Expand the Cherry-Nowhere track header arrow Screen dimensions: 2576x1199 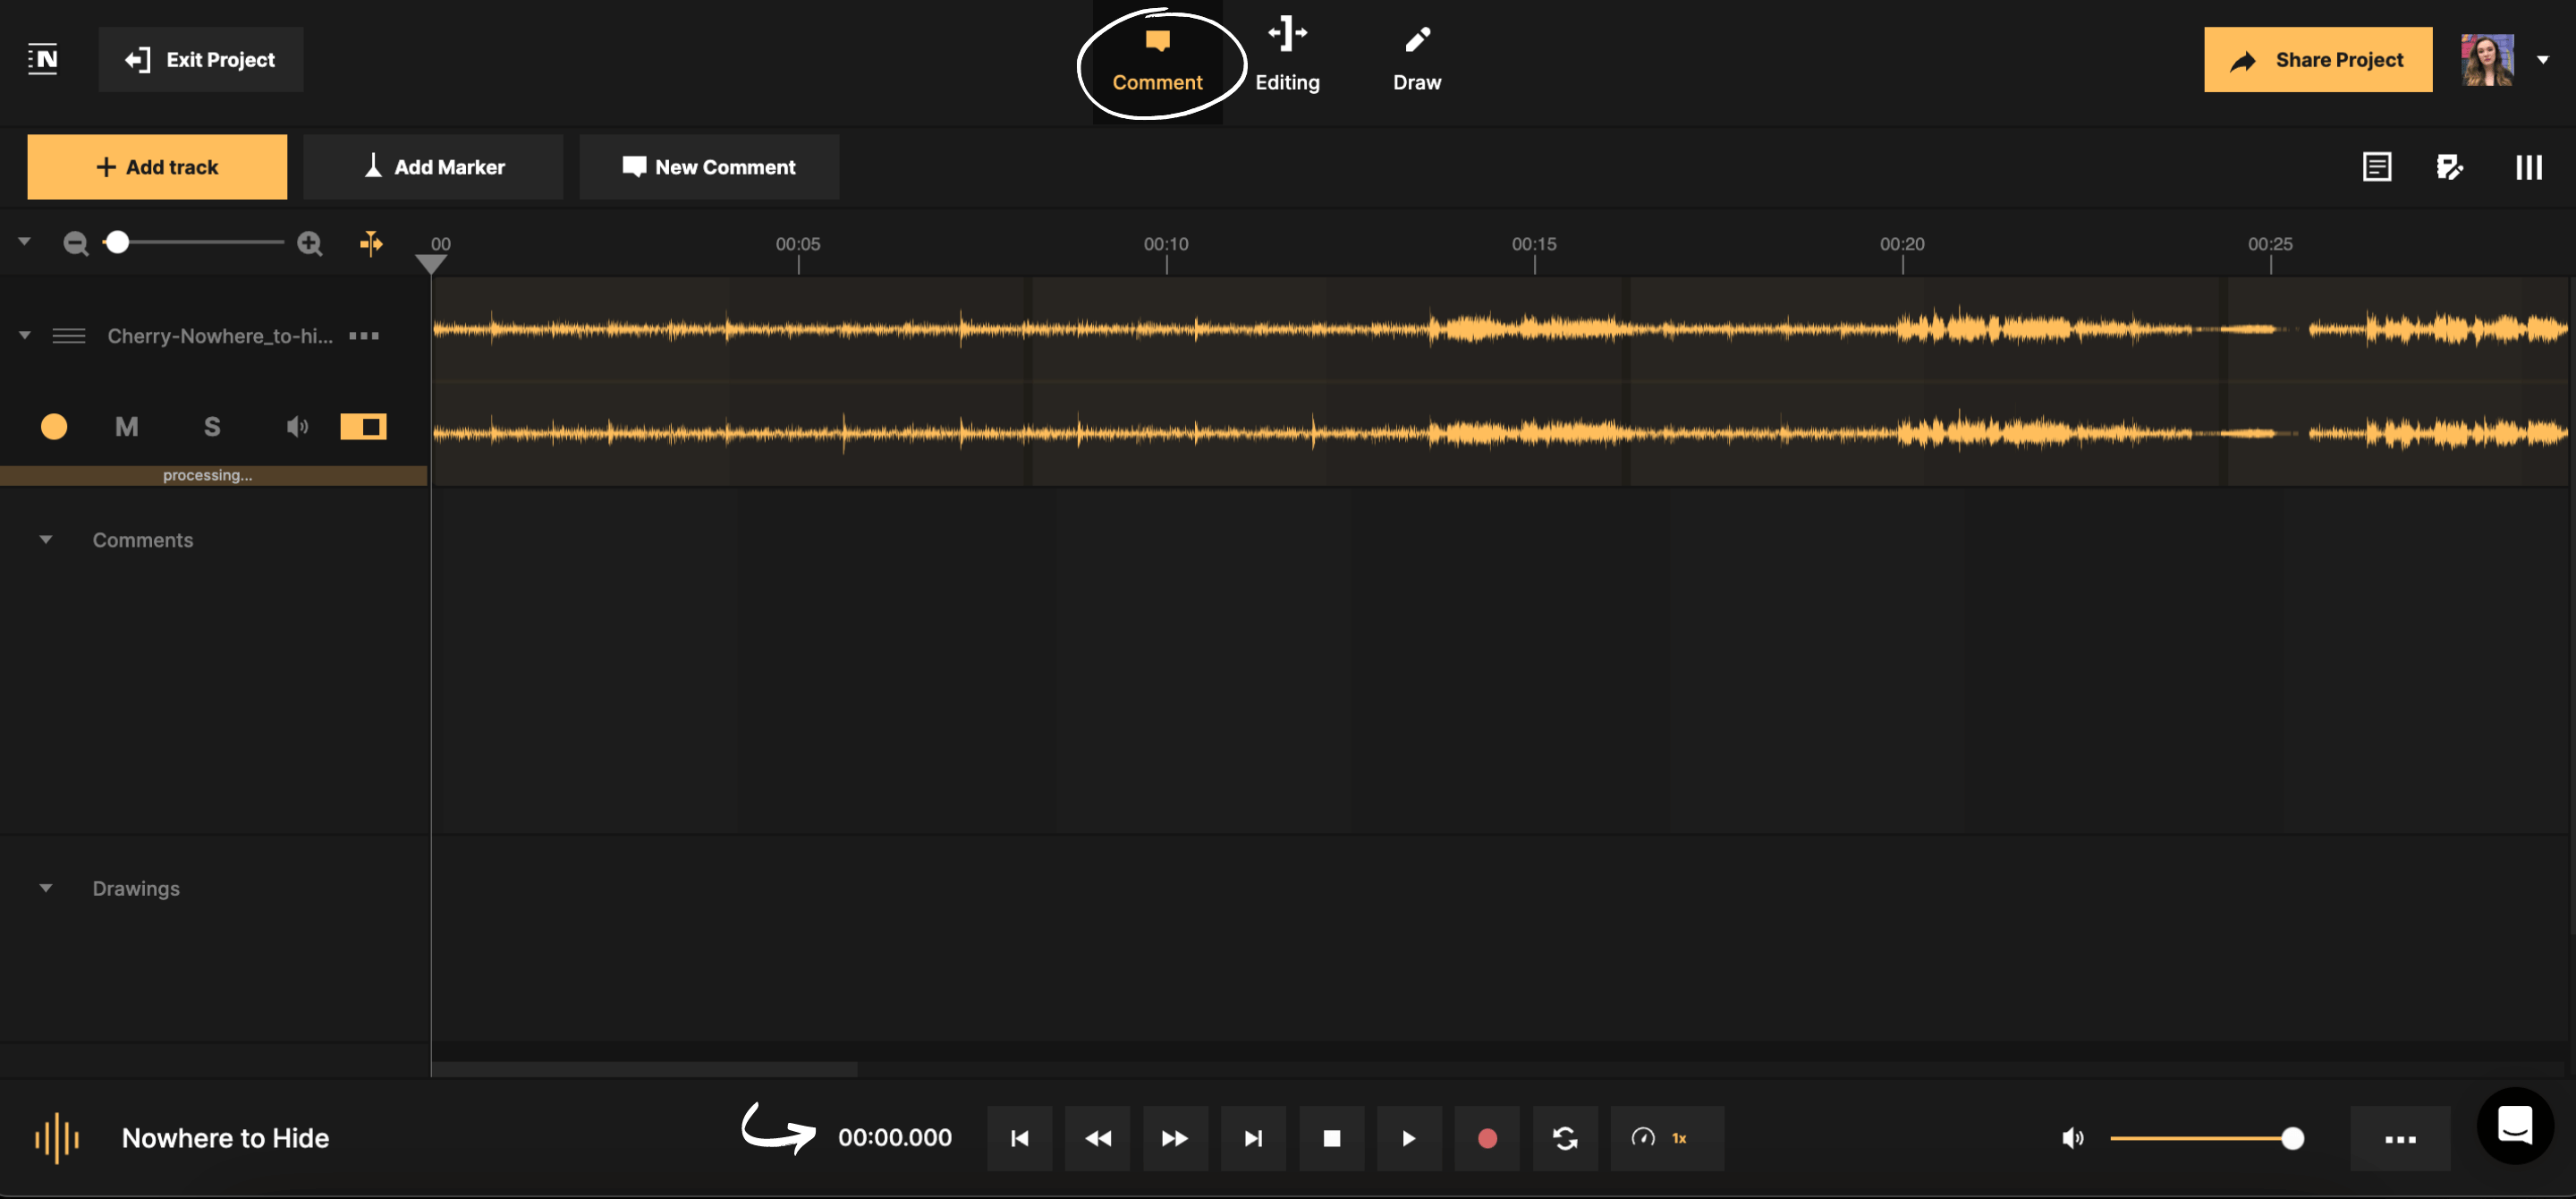24,335
